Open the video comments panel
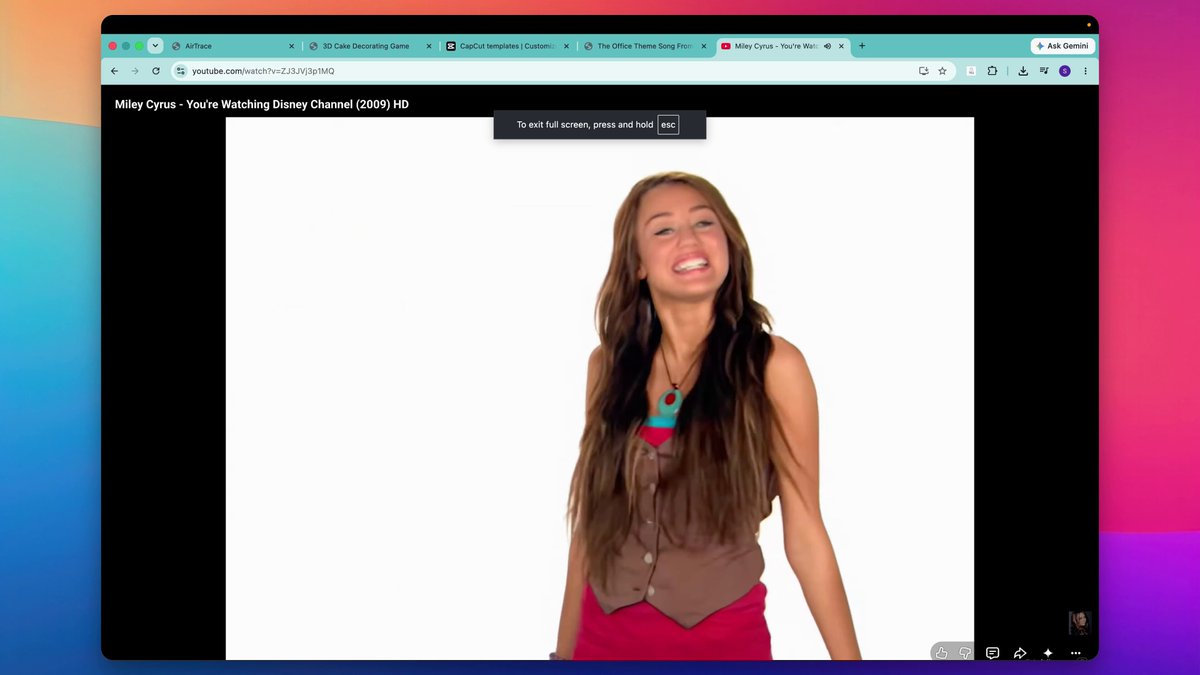The image size is (1200, 675). 992,653
